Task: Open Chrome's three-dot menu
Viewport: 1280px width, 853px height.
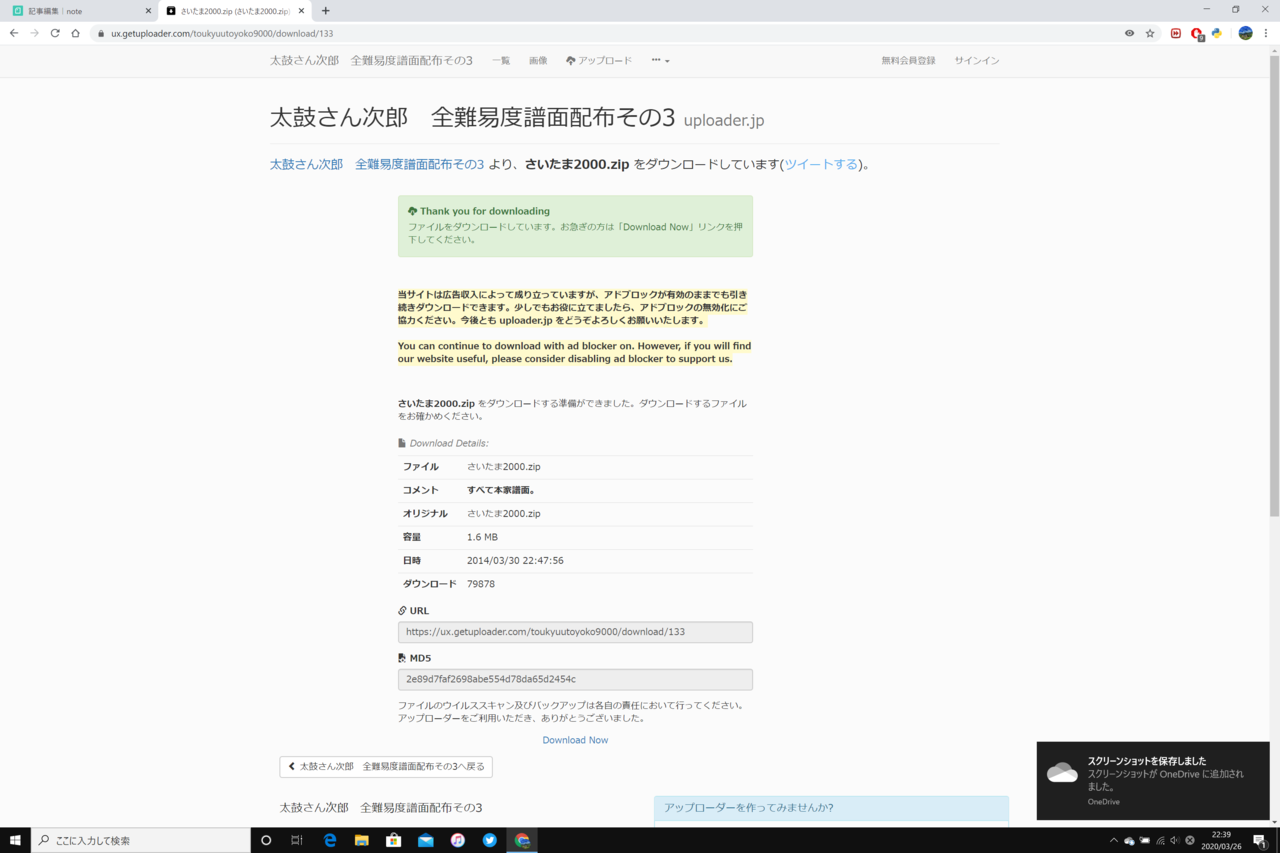Action: coord(1266,33)
